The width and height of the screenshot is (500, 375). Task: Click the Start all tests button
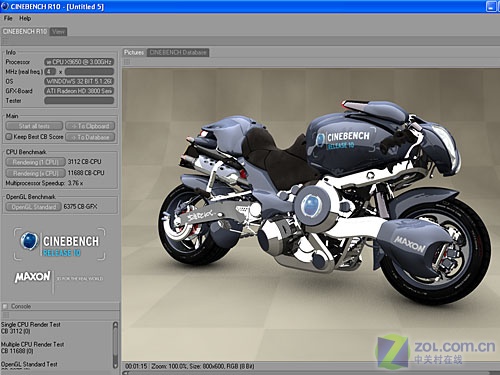point(34,126)
